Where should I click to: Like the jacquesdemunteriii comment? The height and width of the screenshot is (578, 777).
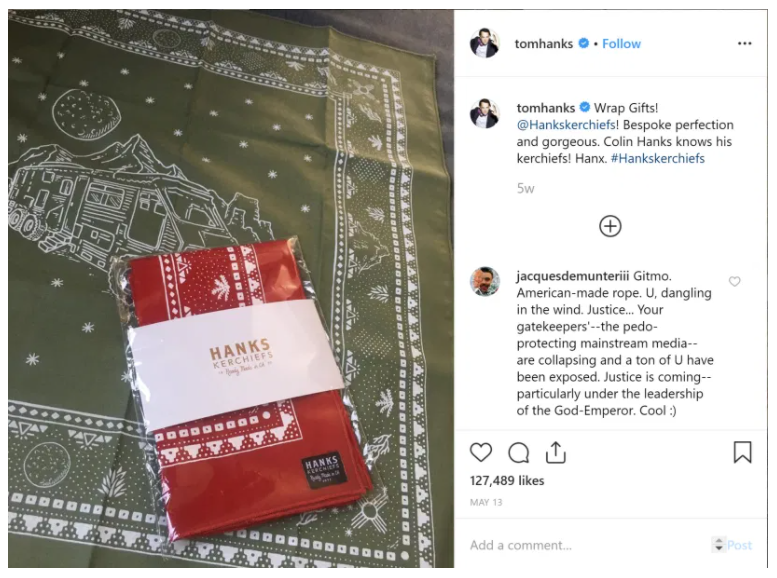click(734, 282)
